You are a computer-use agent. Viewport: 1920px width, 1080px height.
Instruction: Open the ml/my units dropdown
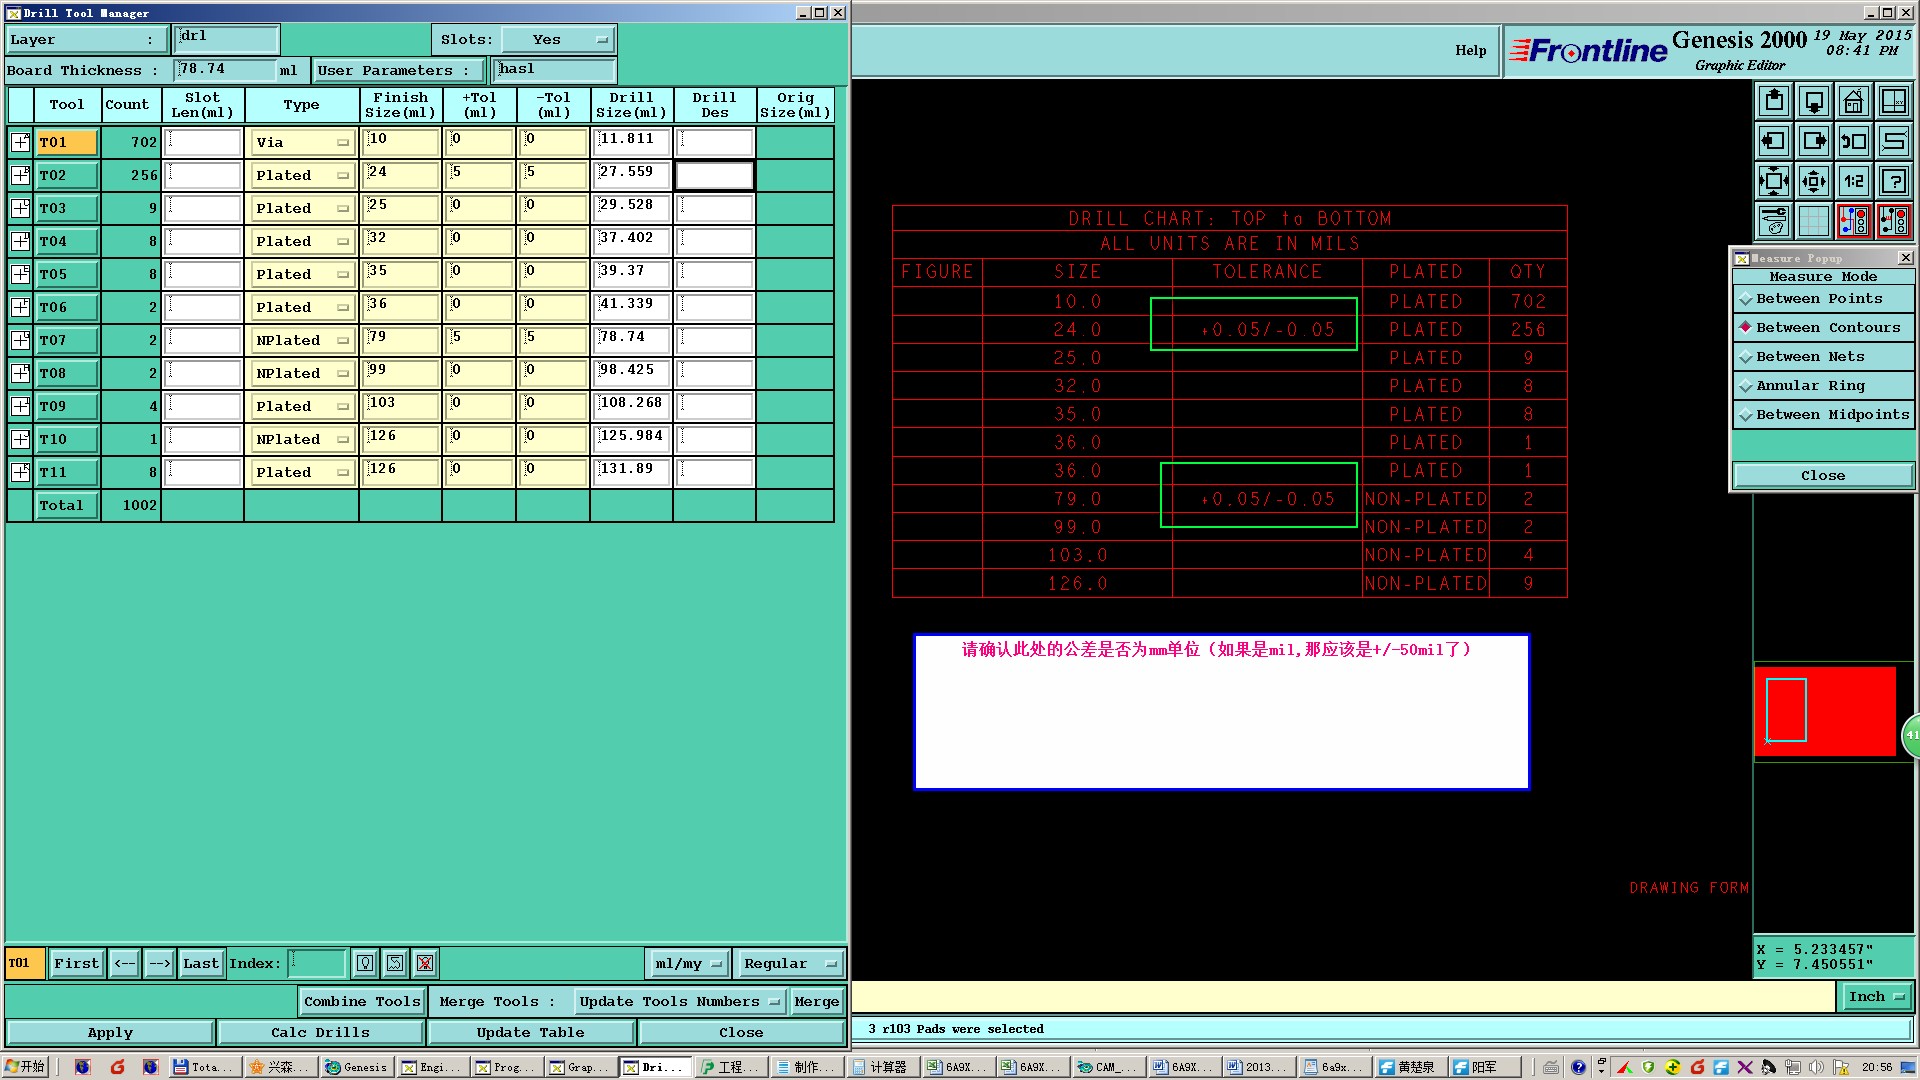(688, 963)
